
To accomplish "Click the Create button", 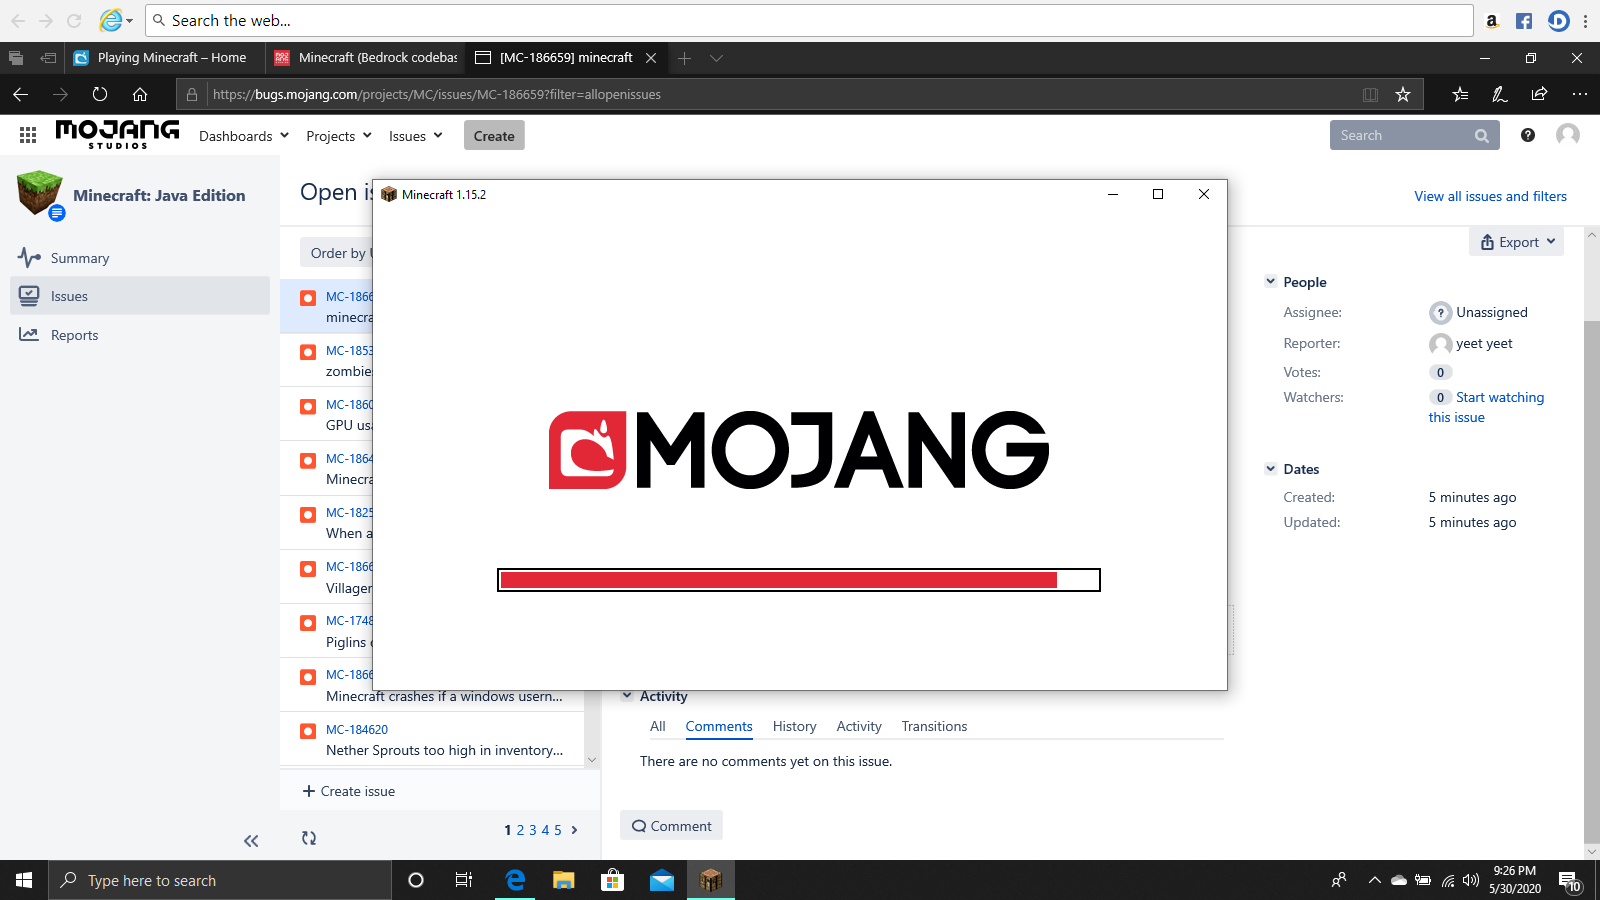I will pos(494,136).
